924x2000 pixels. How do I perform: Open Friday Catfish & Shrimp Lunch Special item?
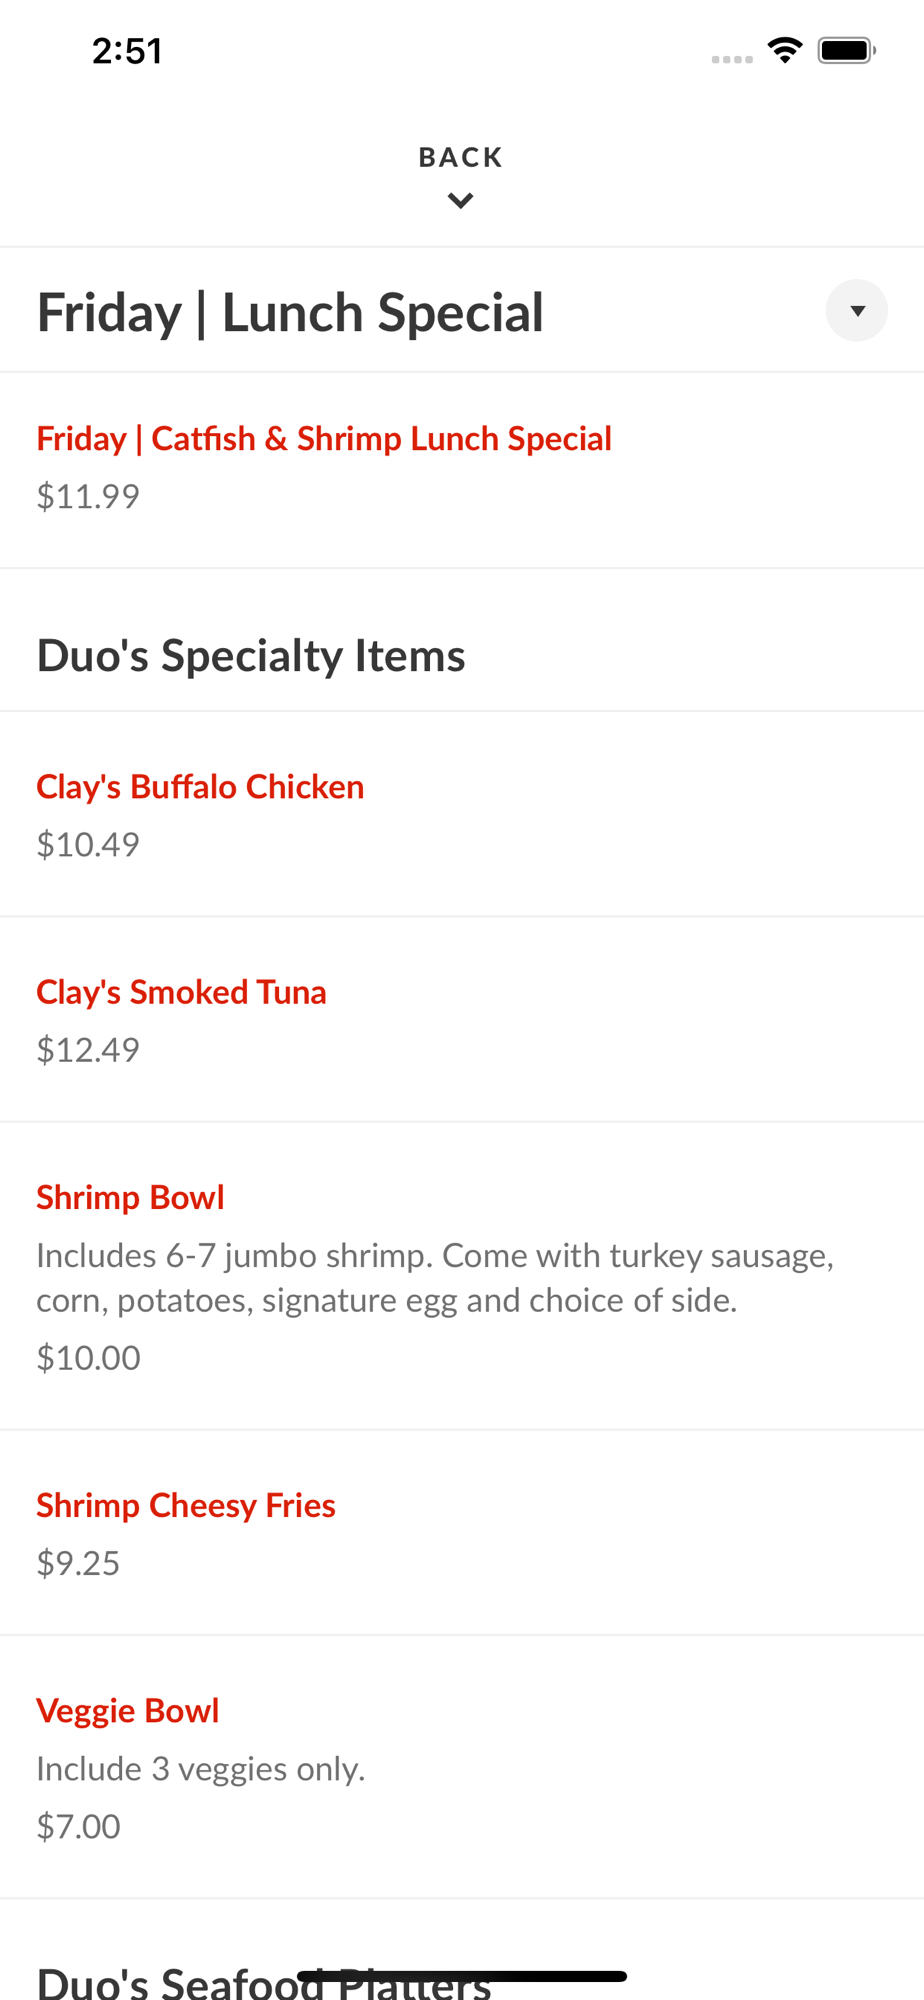[x=324, y=439]
